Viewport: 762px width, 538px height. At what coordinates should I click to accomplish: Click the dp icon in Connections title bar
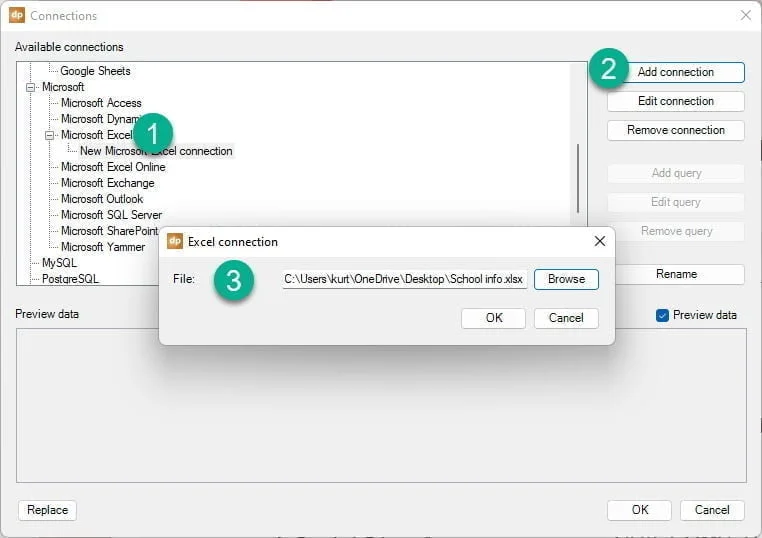pyautogui.click(x=17, y=15)
